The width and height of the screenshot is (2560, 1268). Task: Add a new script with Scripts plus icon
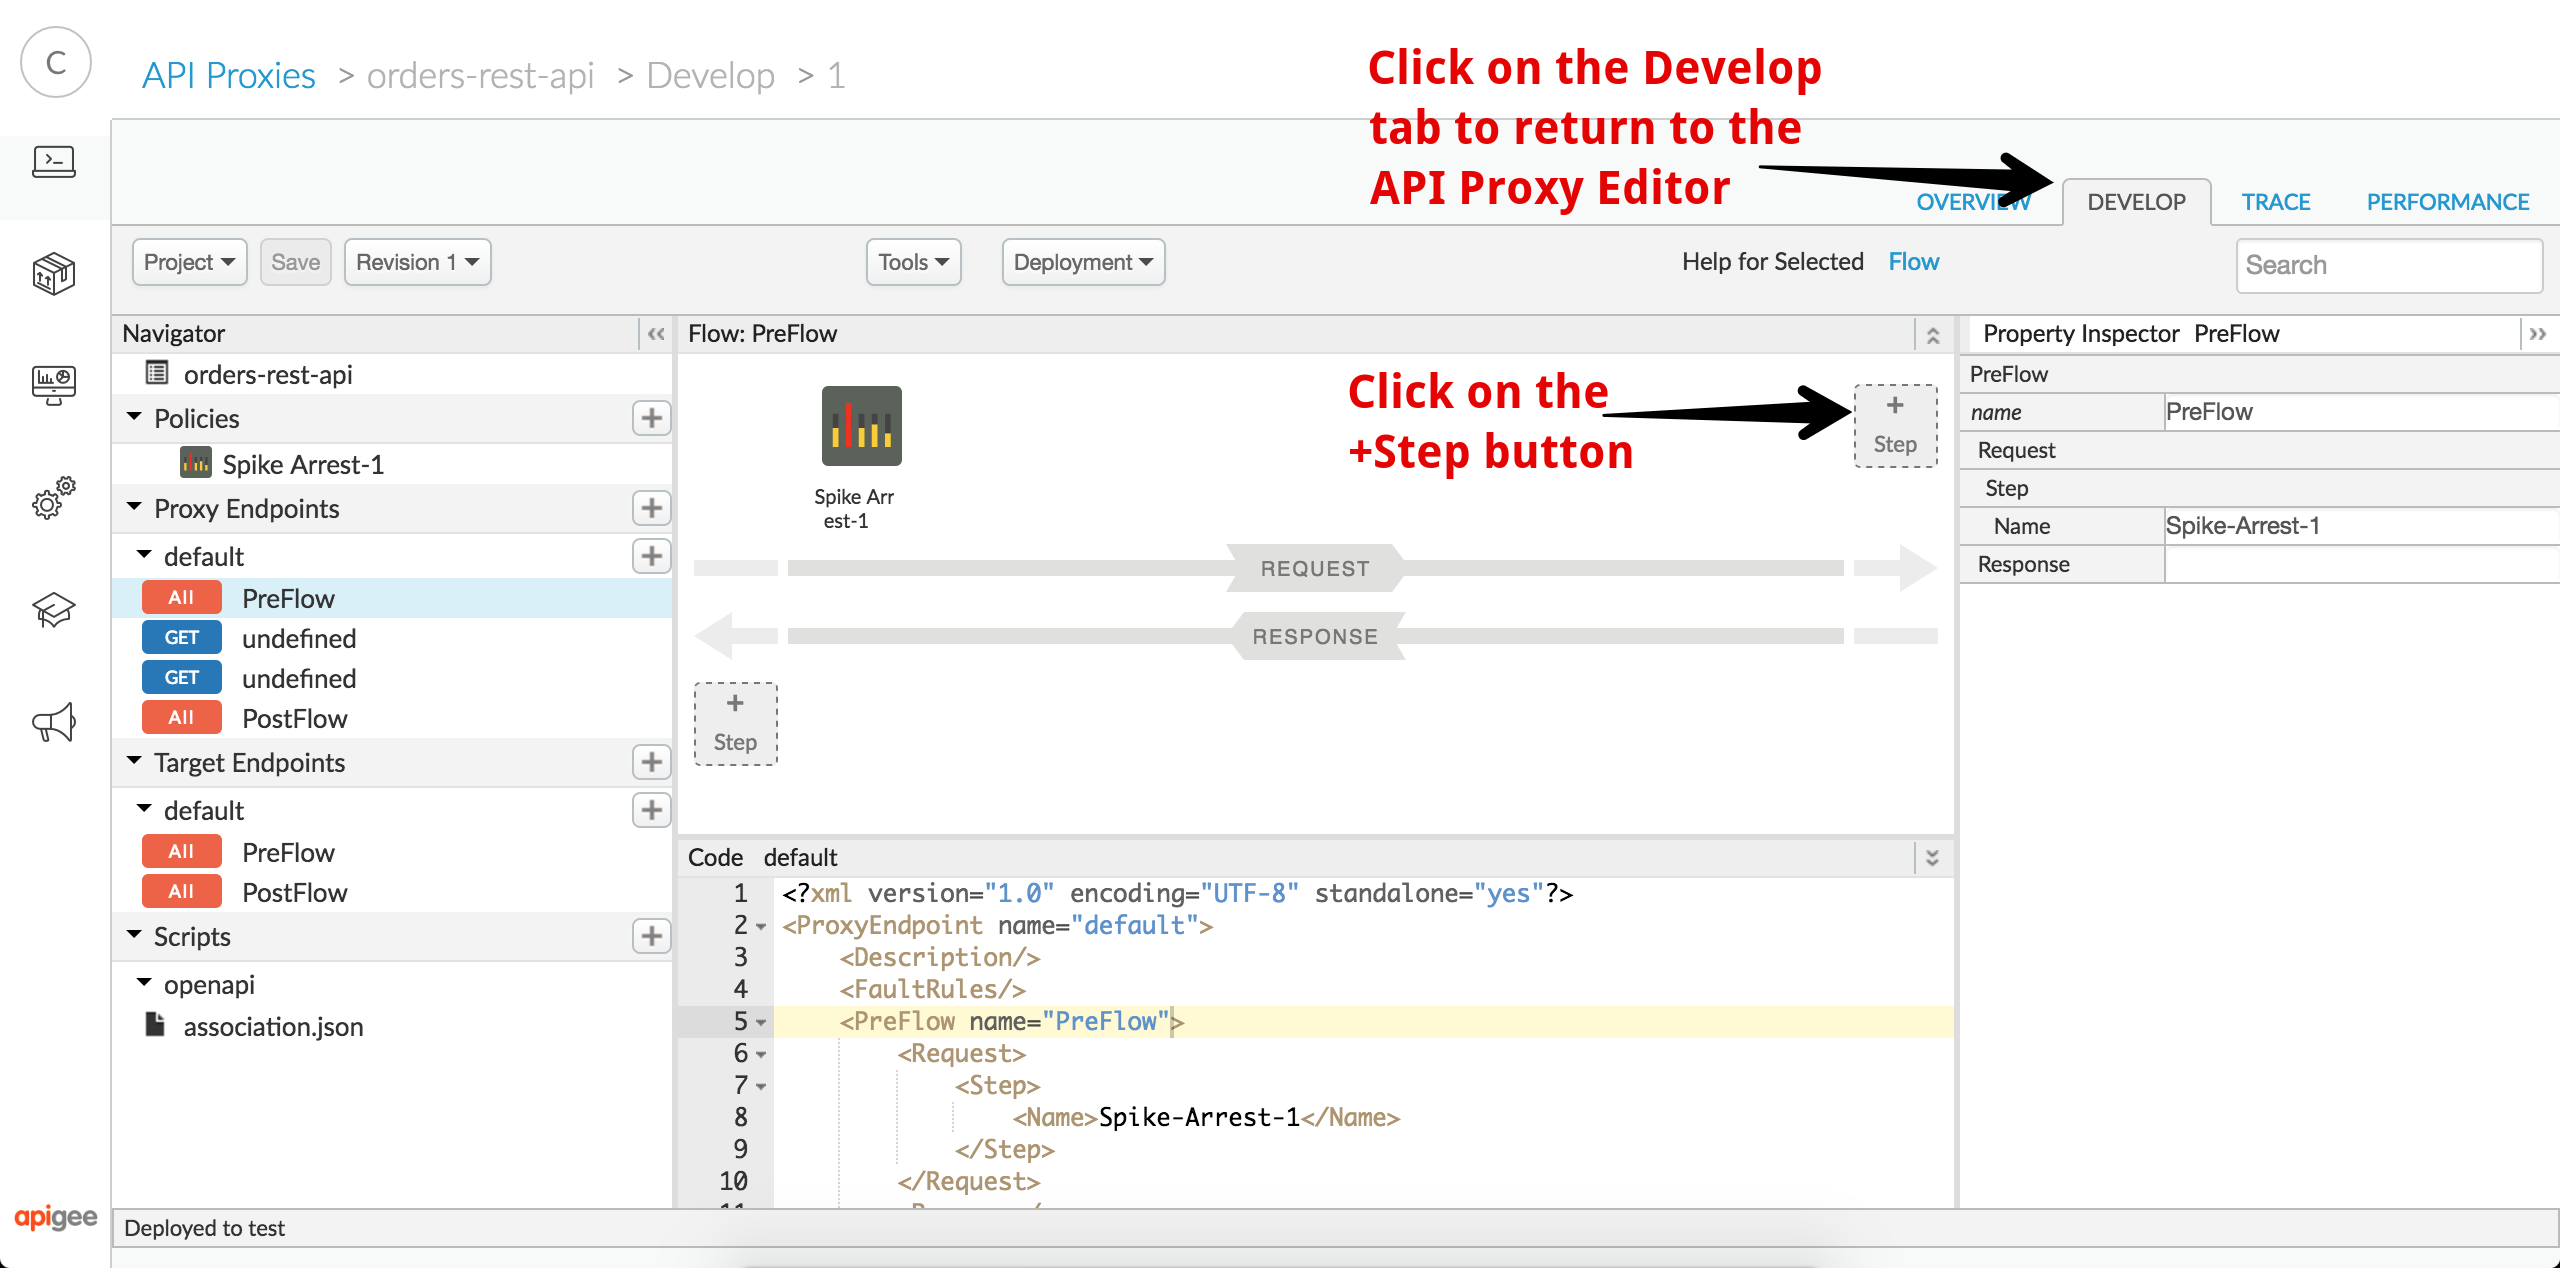click(x=652, y=936)
